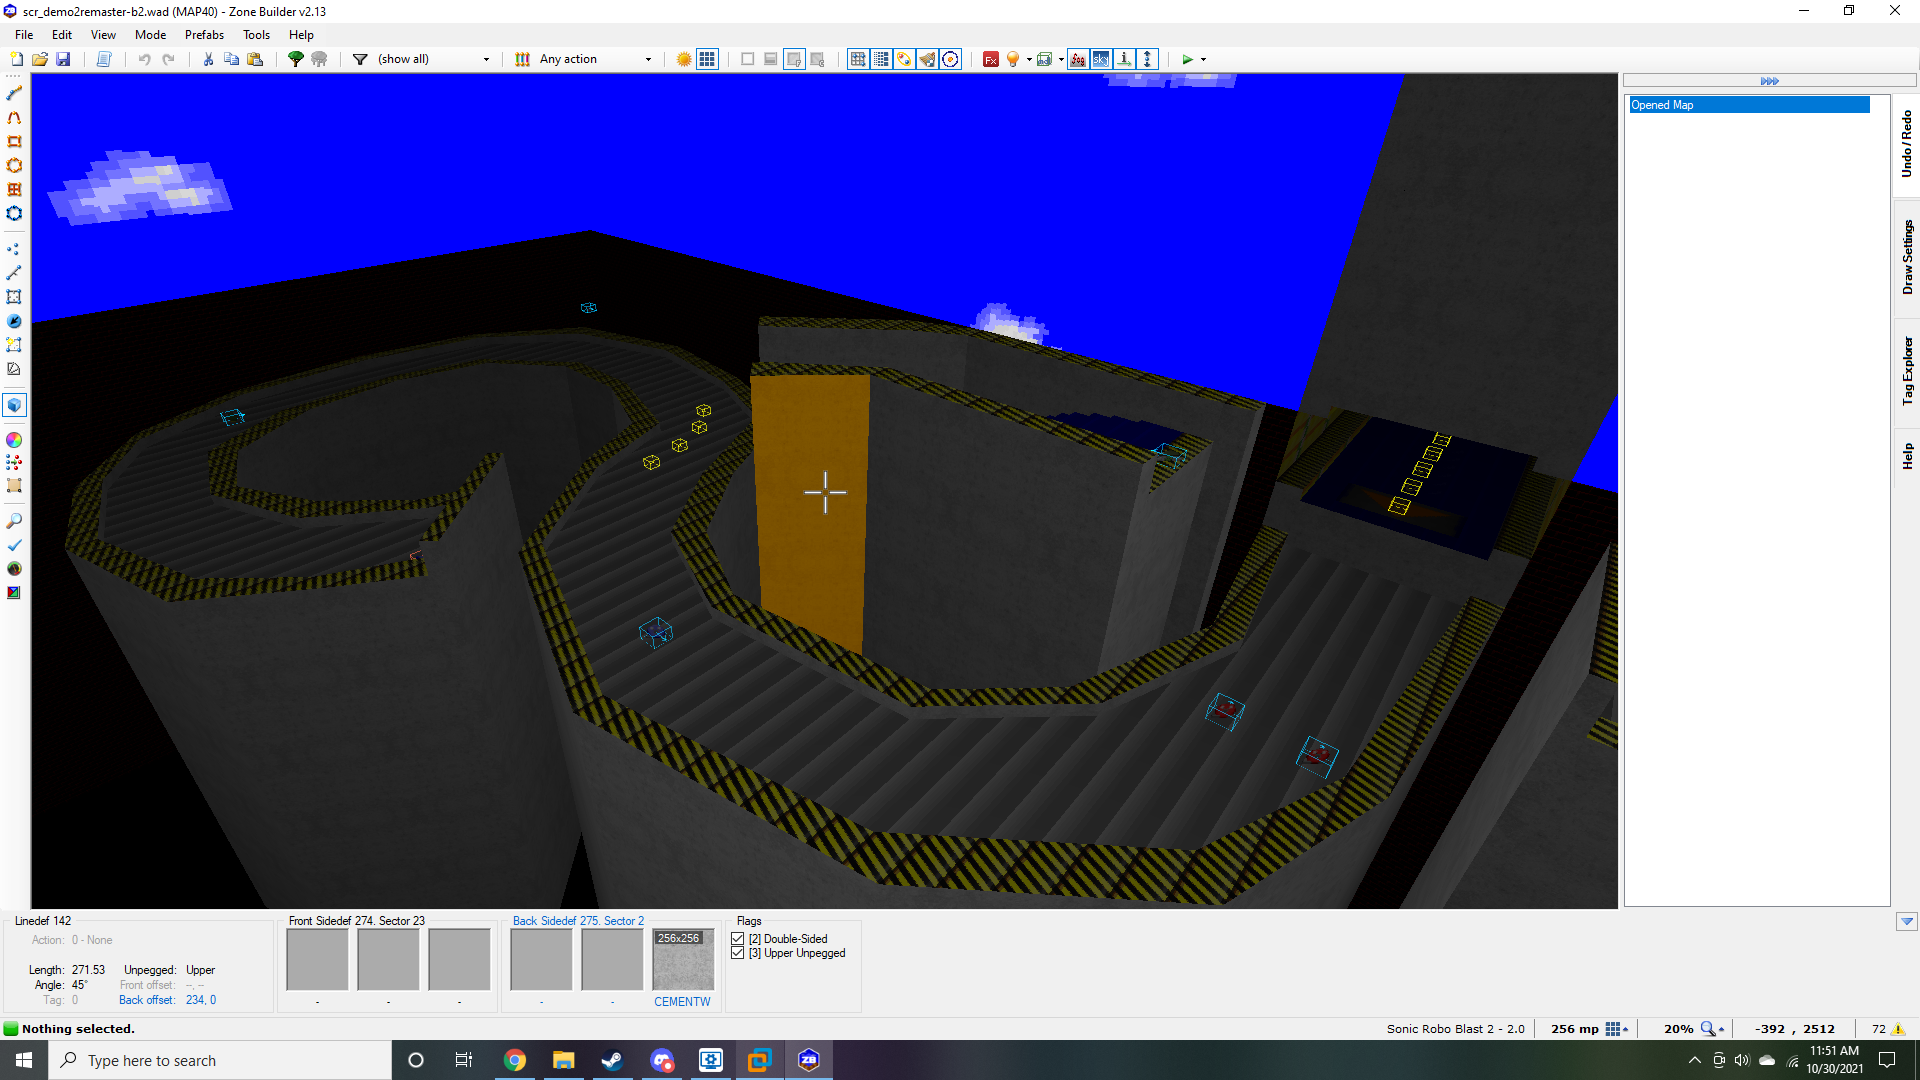Open the Prefabs menu

(x=204, y=35)
